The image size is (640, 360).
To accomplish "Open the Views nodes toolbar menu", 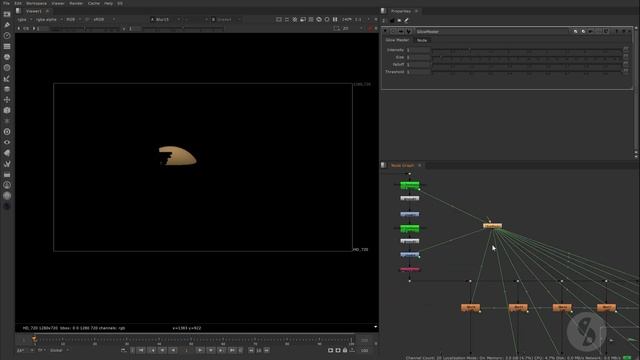I will [x=7, y=142].
